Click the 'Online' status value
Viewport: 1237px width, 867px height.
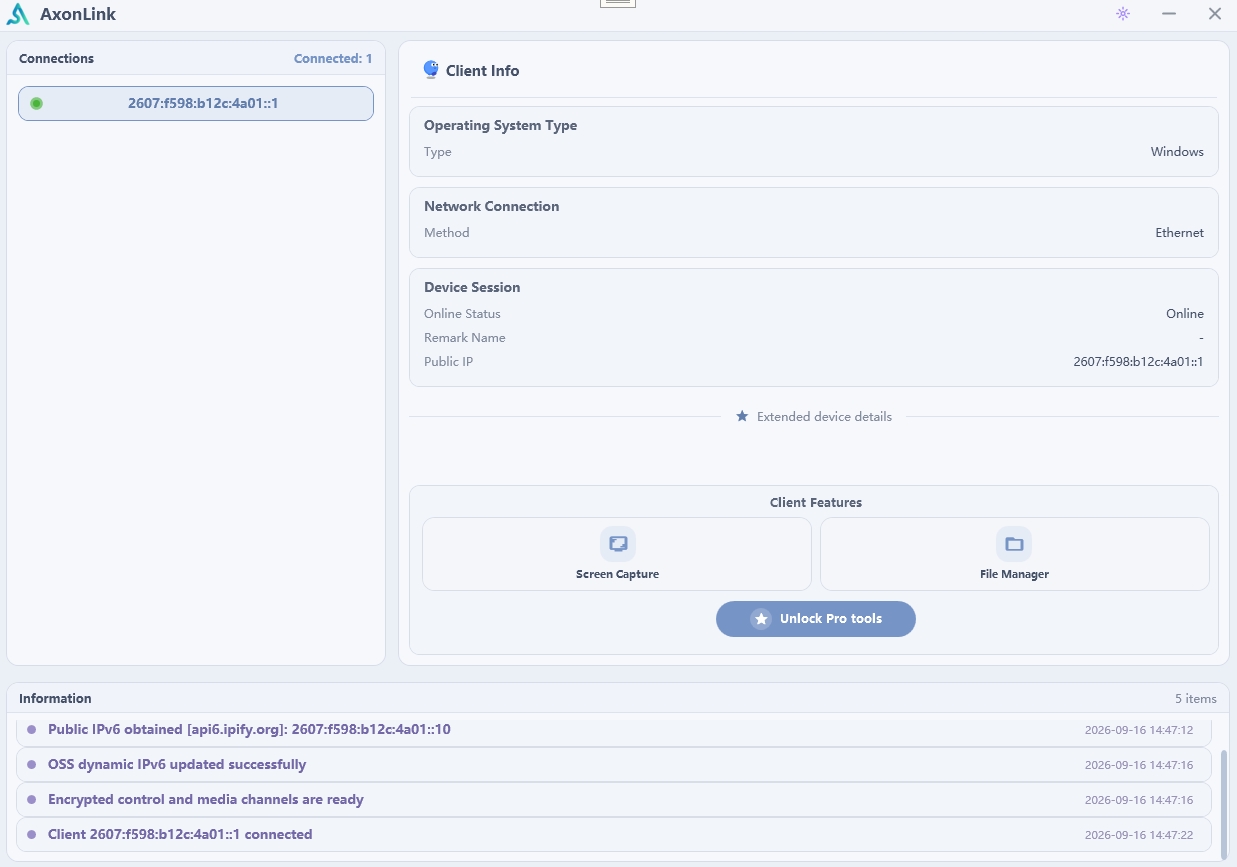[x=1185, y=314]
